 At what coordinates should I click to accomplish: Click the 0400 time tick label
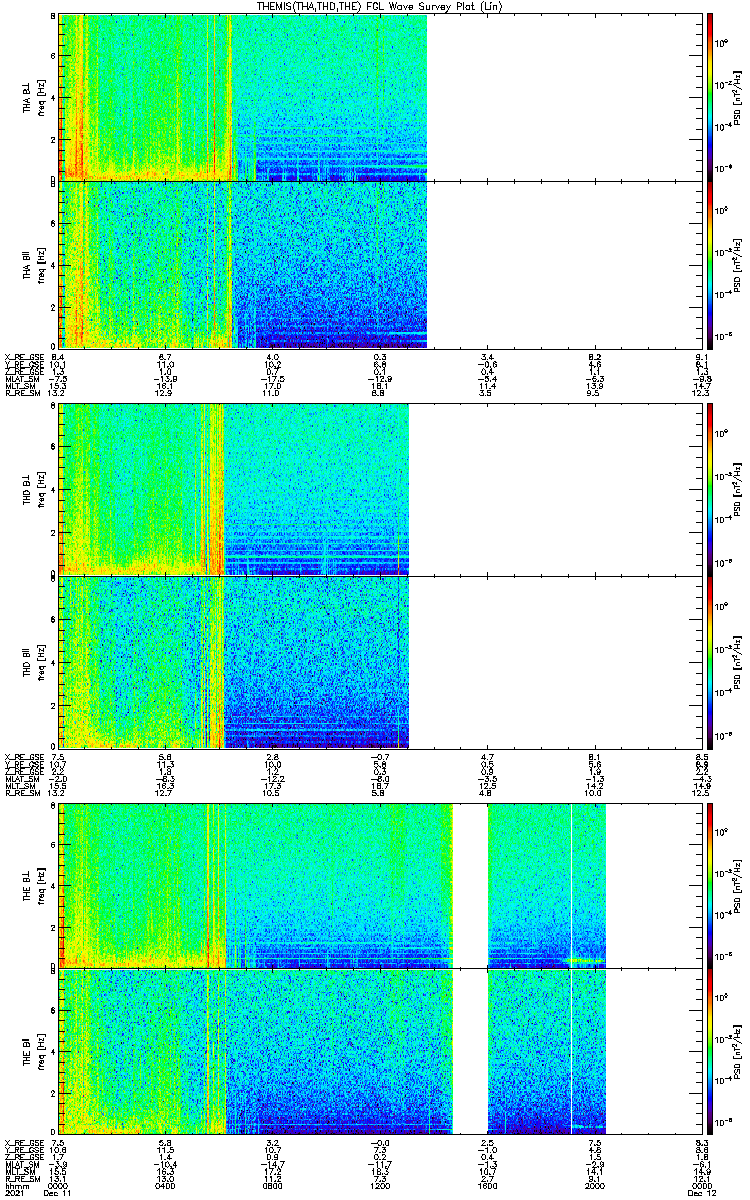point(166,1185)
